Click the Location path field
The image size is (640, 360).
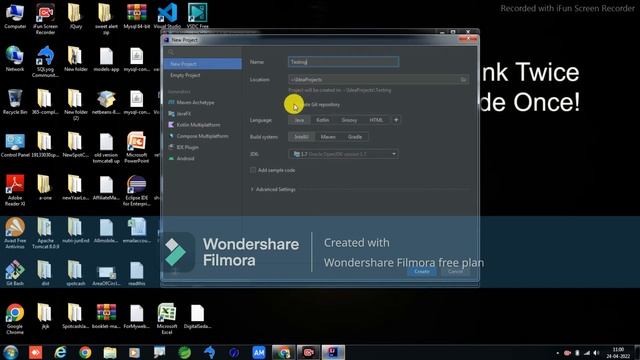378,80
